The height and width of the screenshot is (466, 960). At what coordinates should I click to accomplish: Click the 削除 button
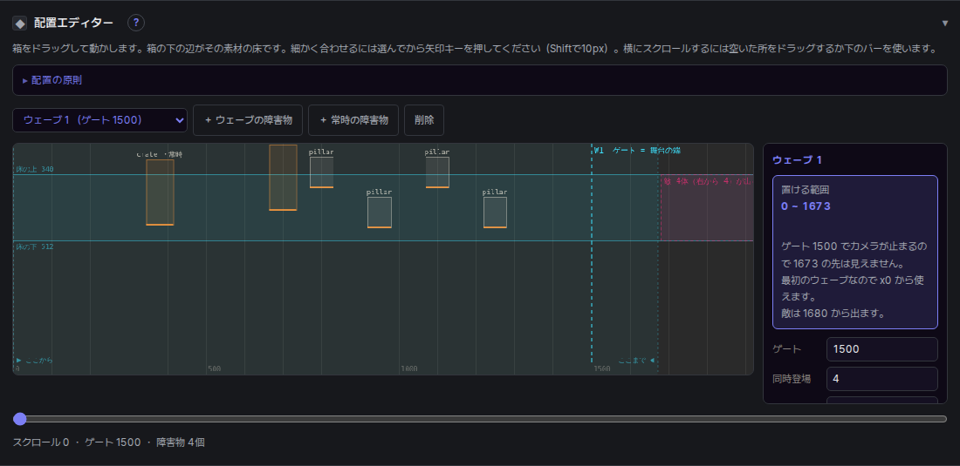point(424,120)
